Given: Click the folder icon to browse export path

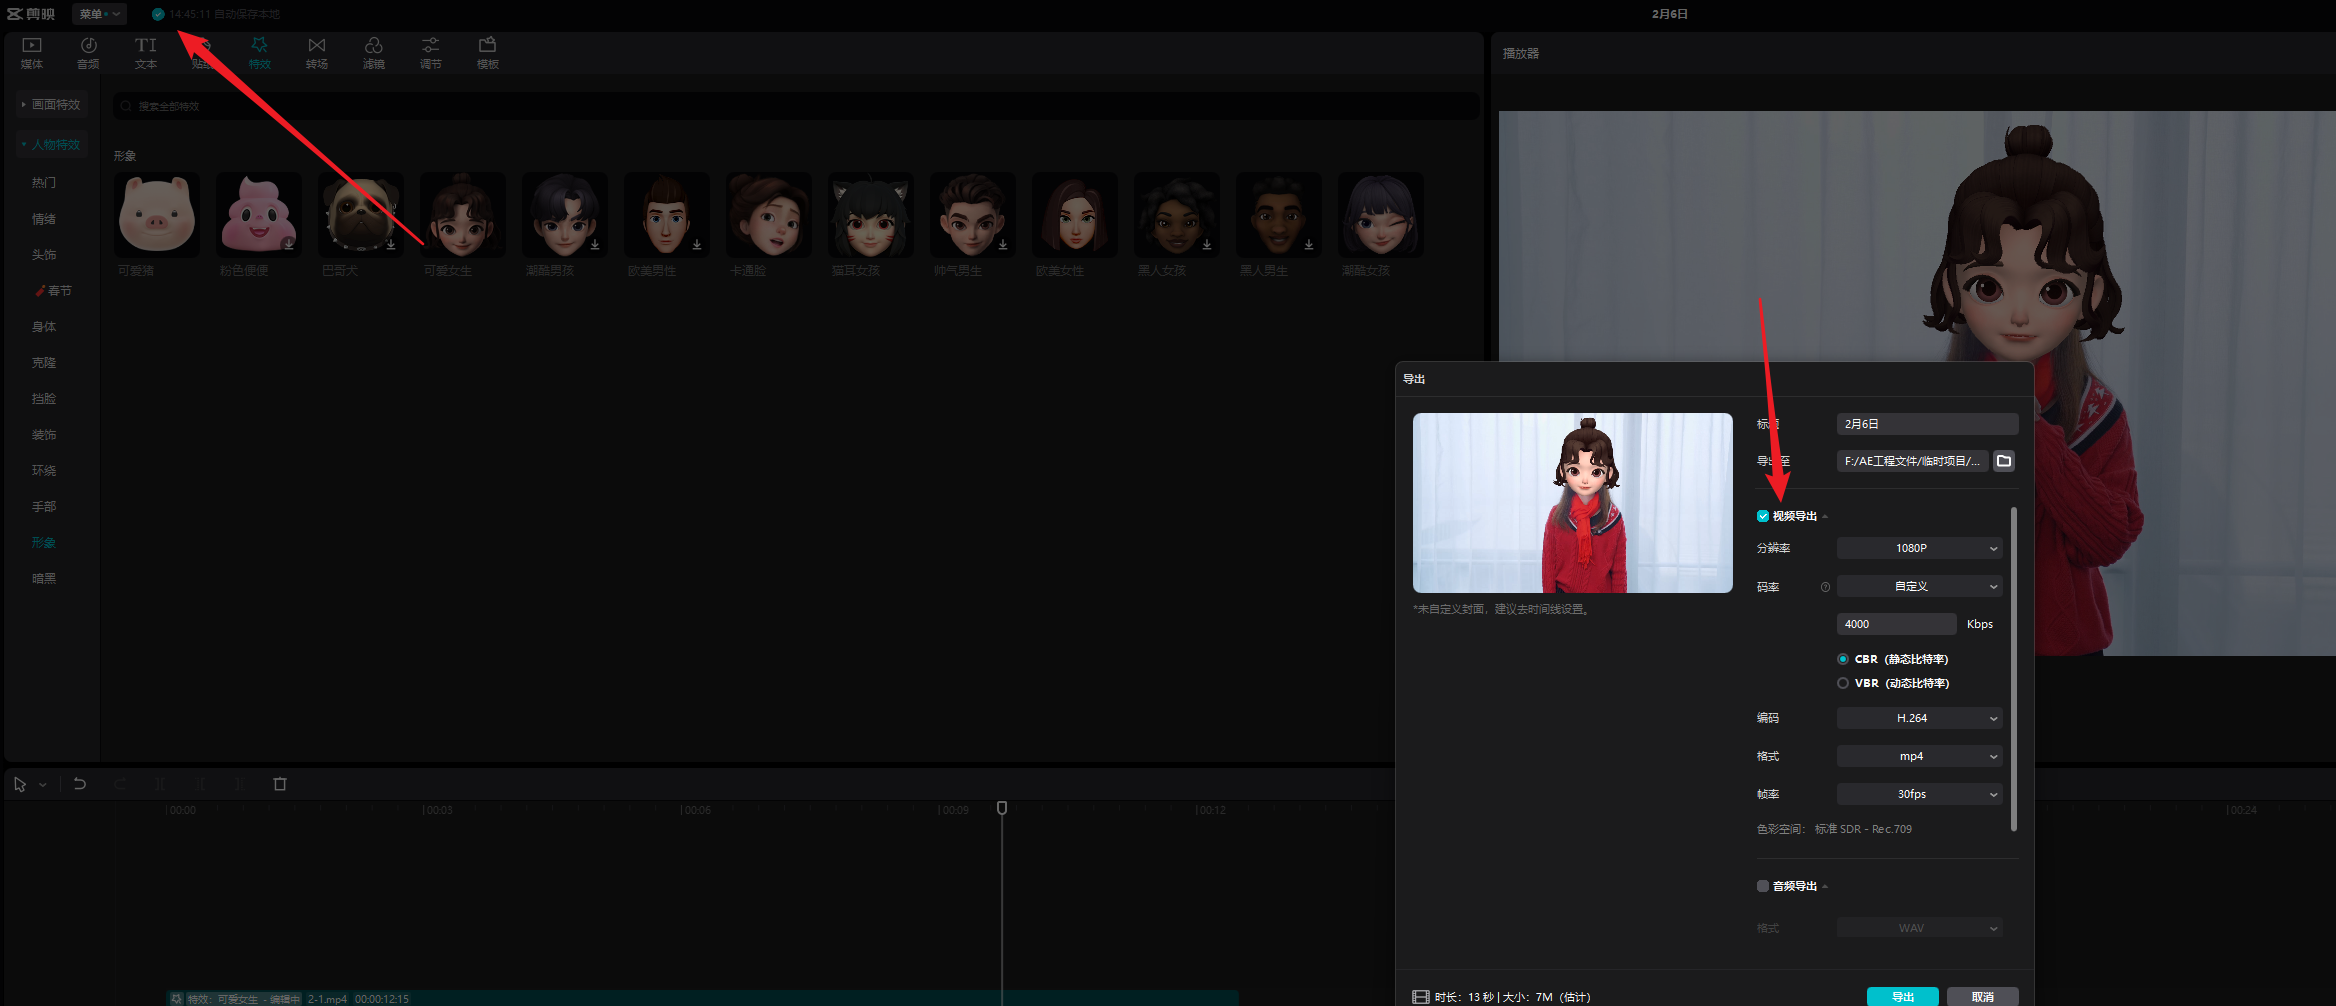Looking at the screenshot, I should pos(2004,461).
